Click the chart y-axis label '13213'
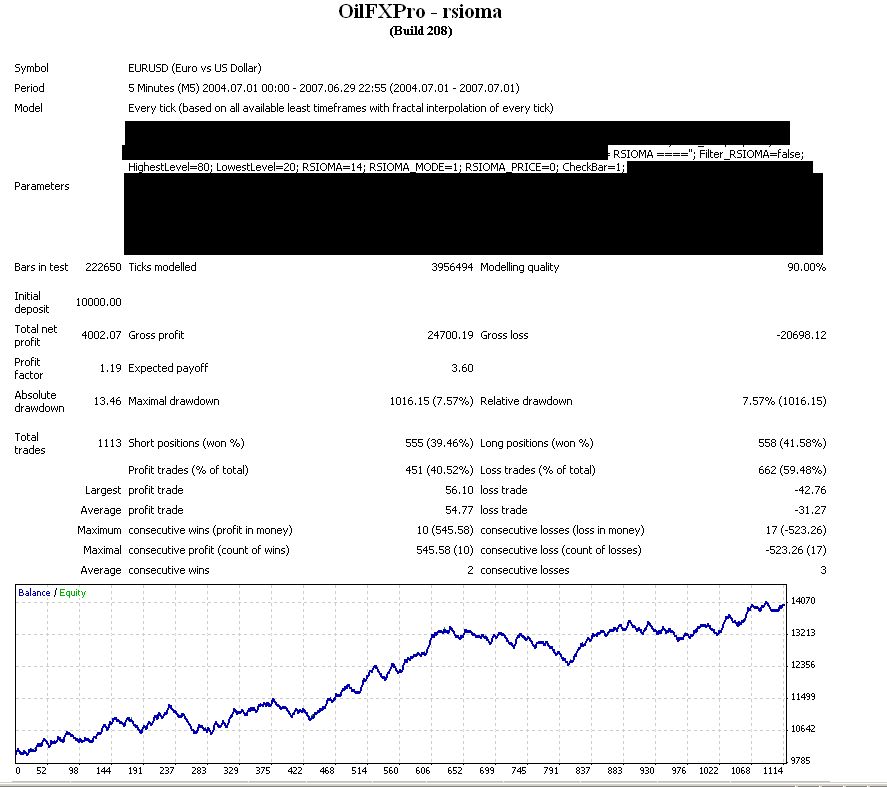Screen dimensions: 887x787 (803, 633)
